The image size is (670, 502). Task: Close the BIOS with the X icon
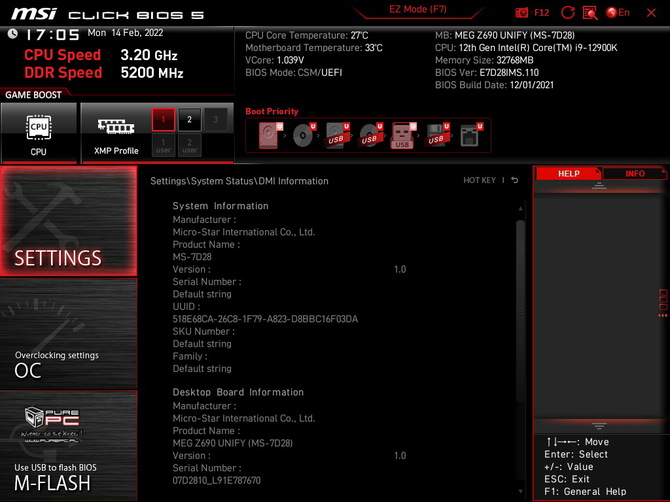pos(651,13)
